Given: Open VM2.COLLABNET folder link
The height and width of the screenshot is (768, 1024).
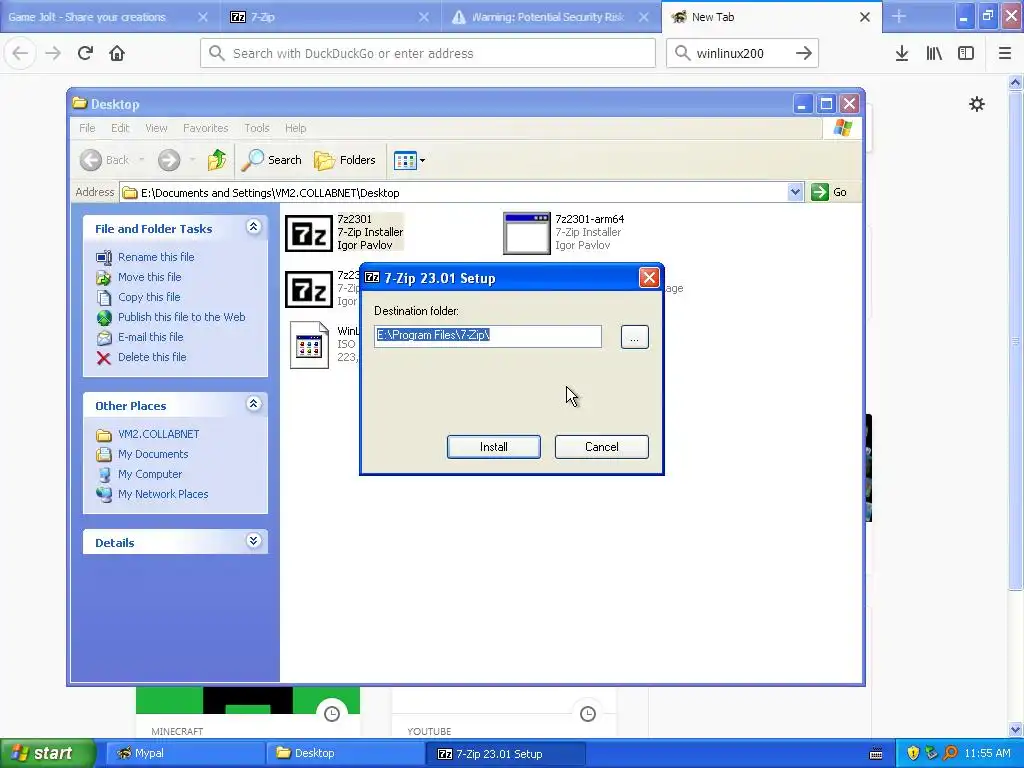Looking at the screenshot, I should (159, 434).
